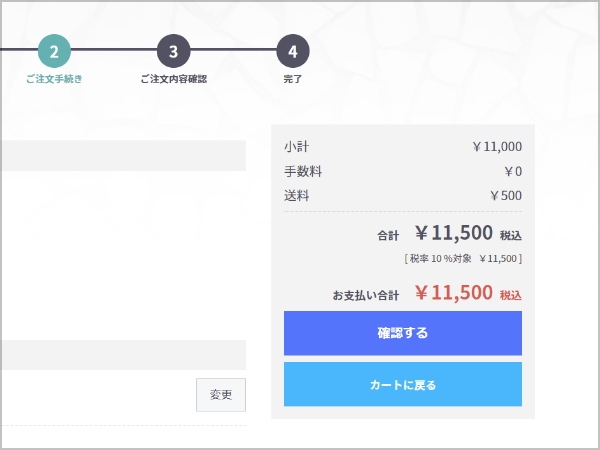Click the 小計 label

297,146
